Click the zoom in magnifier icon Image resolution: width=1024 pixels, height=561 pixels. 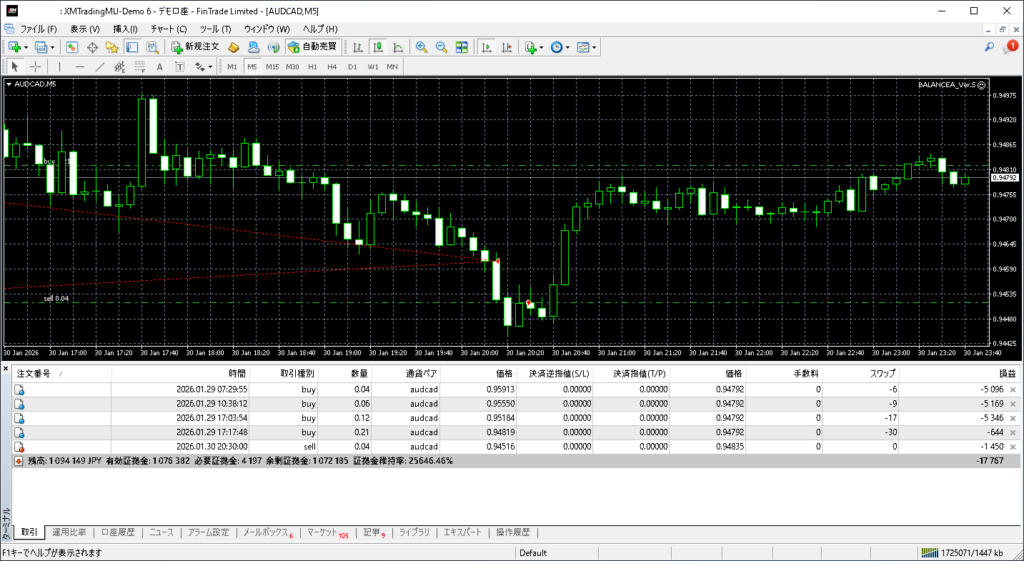(x=422, y=47)
